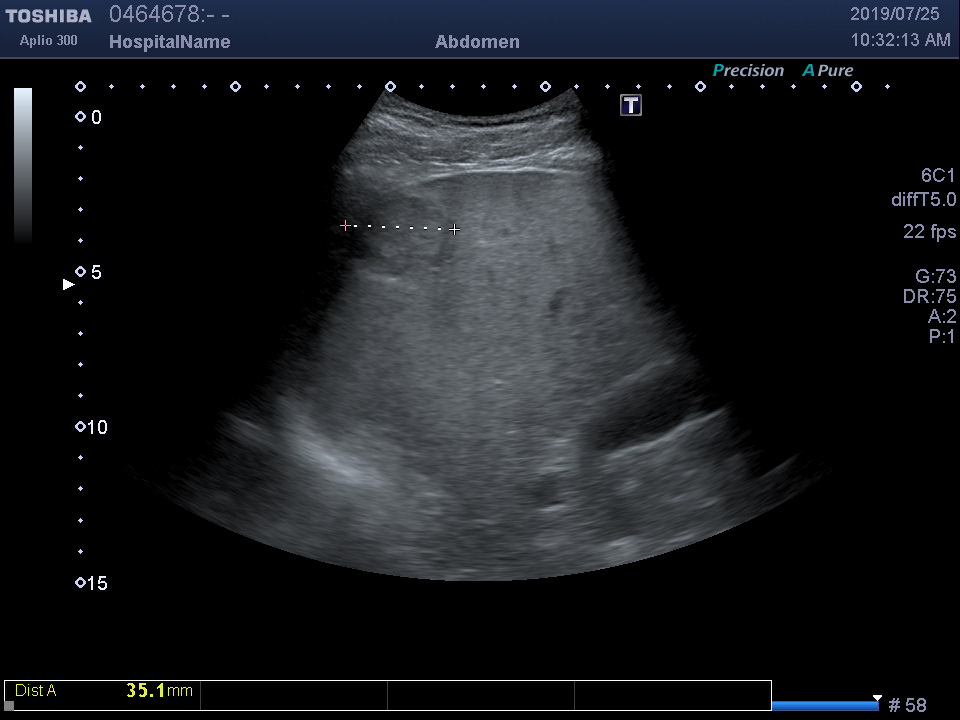Click the blue cine frame progress bar
This screenshot has width=960, height=720.
825,706
